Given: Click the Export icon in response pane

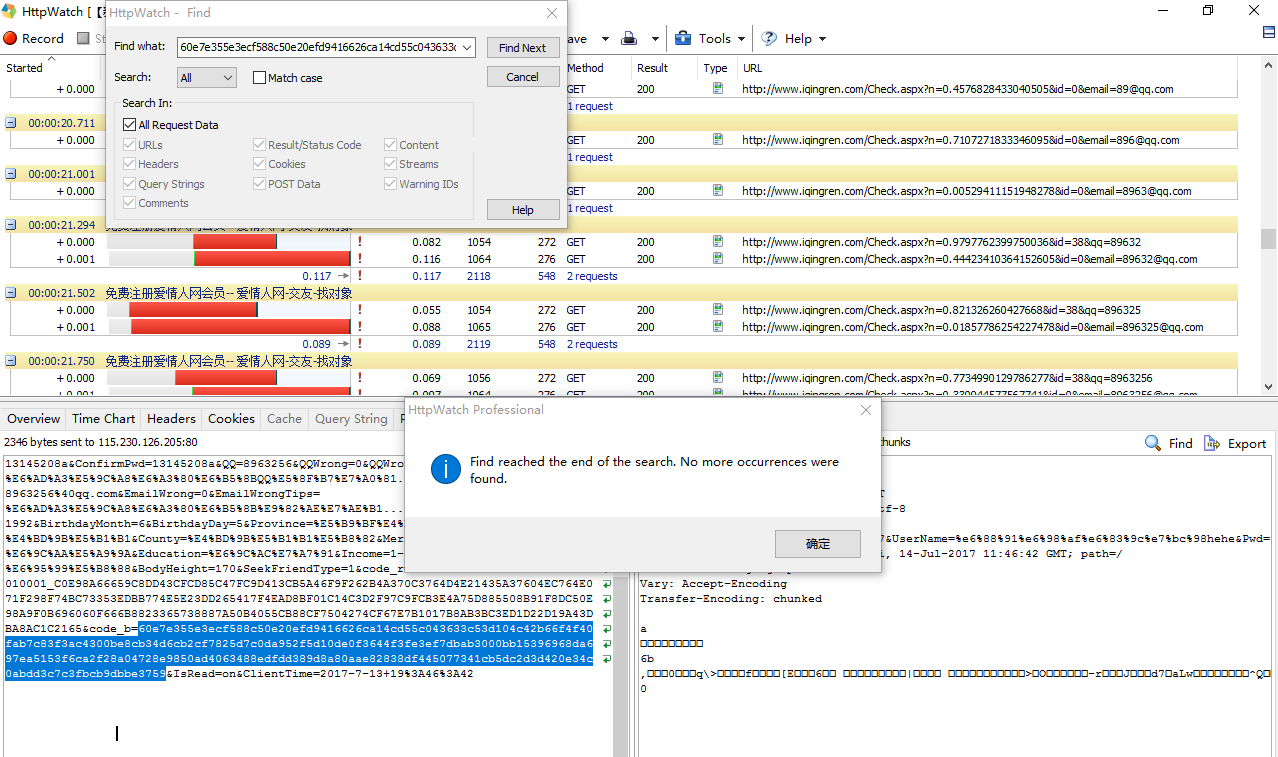Looking at the screenshot, I should tap(1211, 443).
